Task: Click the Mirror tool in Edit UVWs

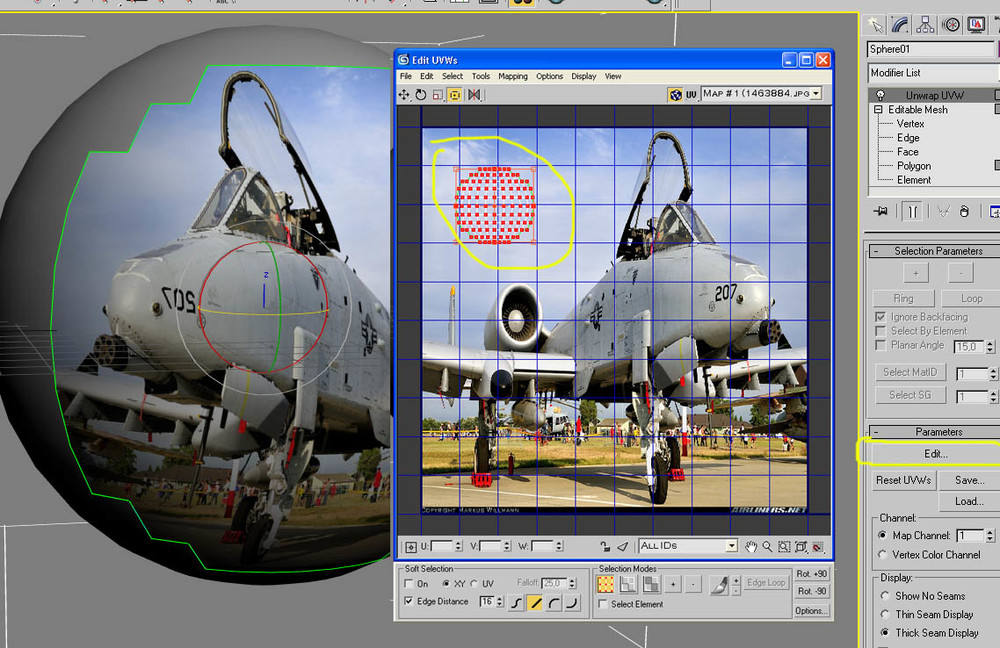Action: tap(474, 94)
